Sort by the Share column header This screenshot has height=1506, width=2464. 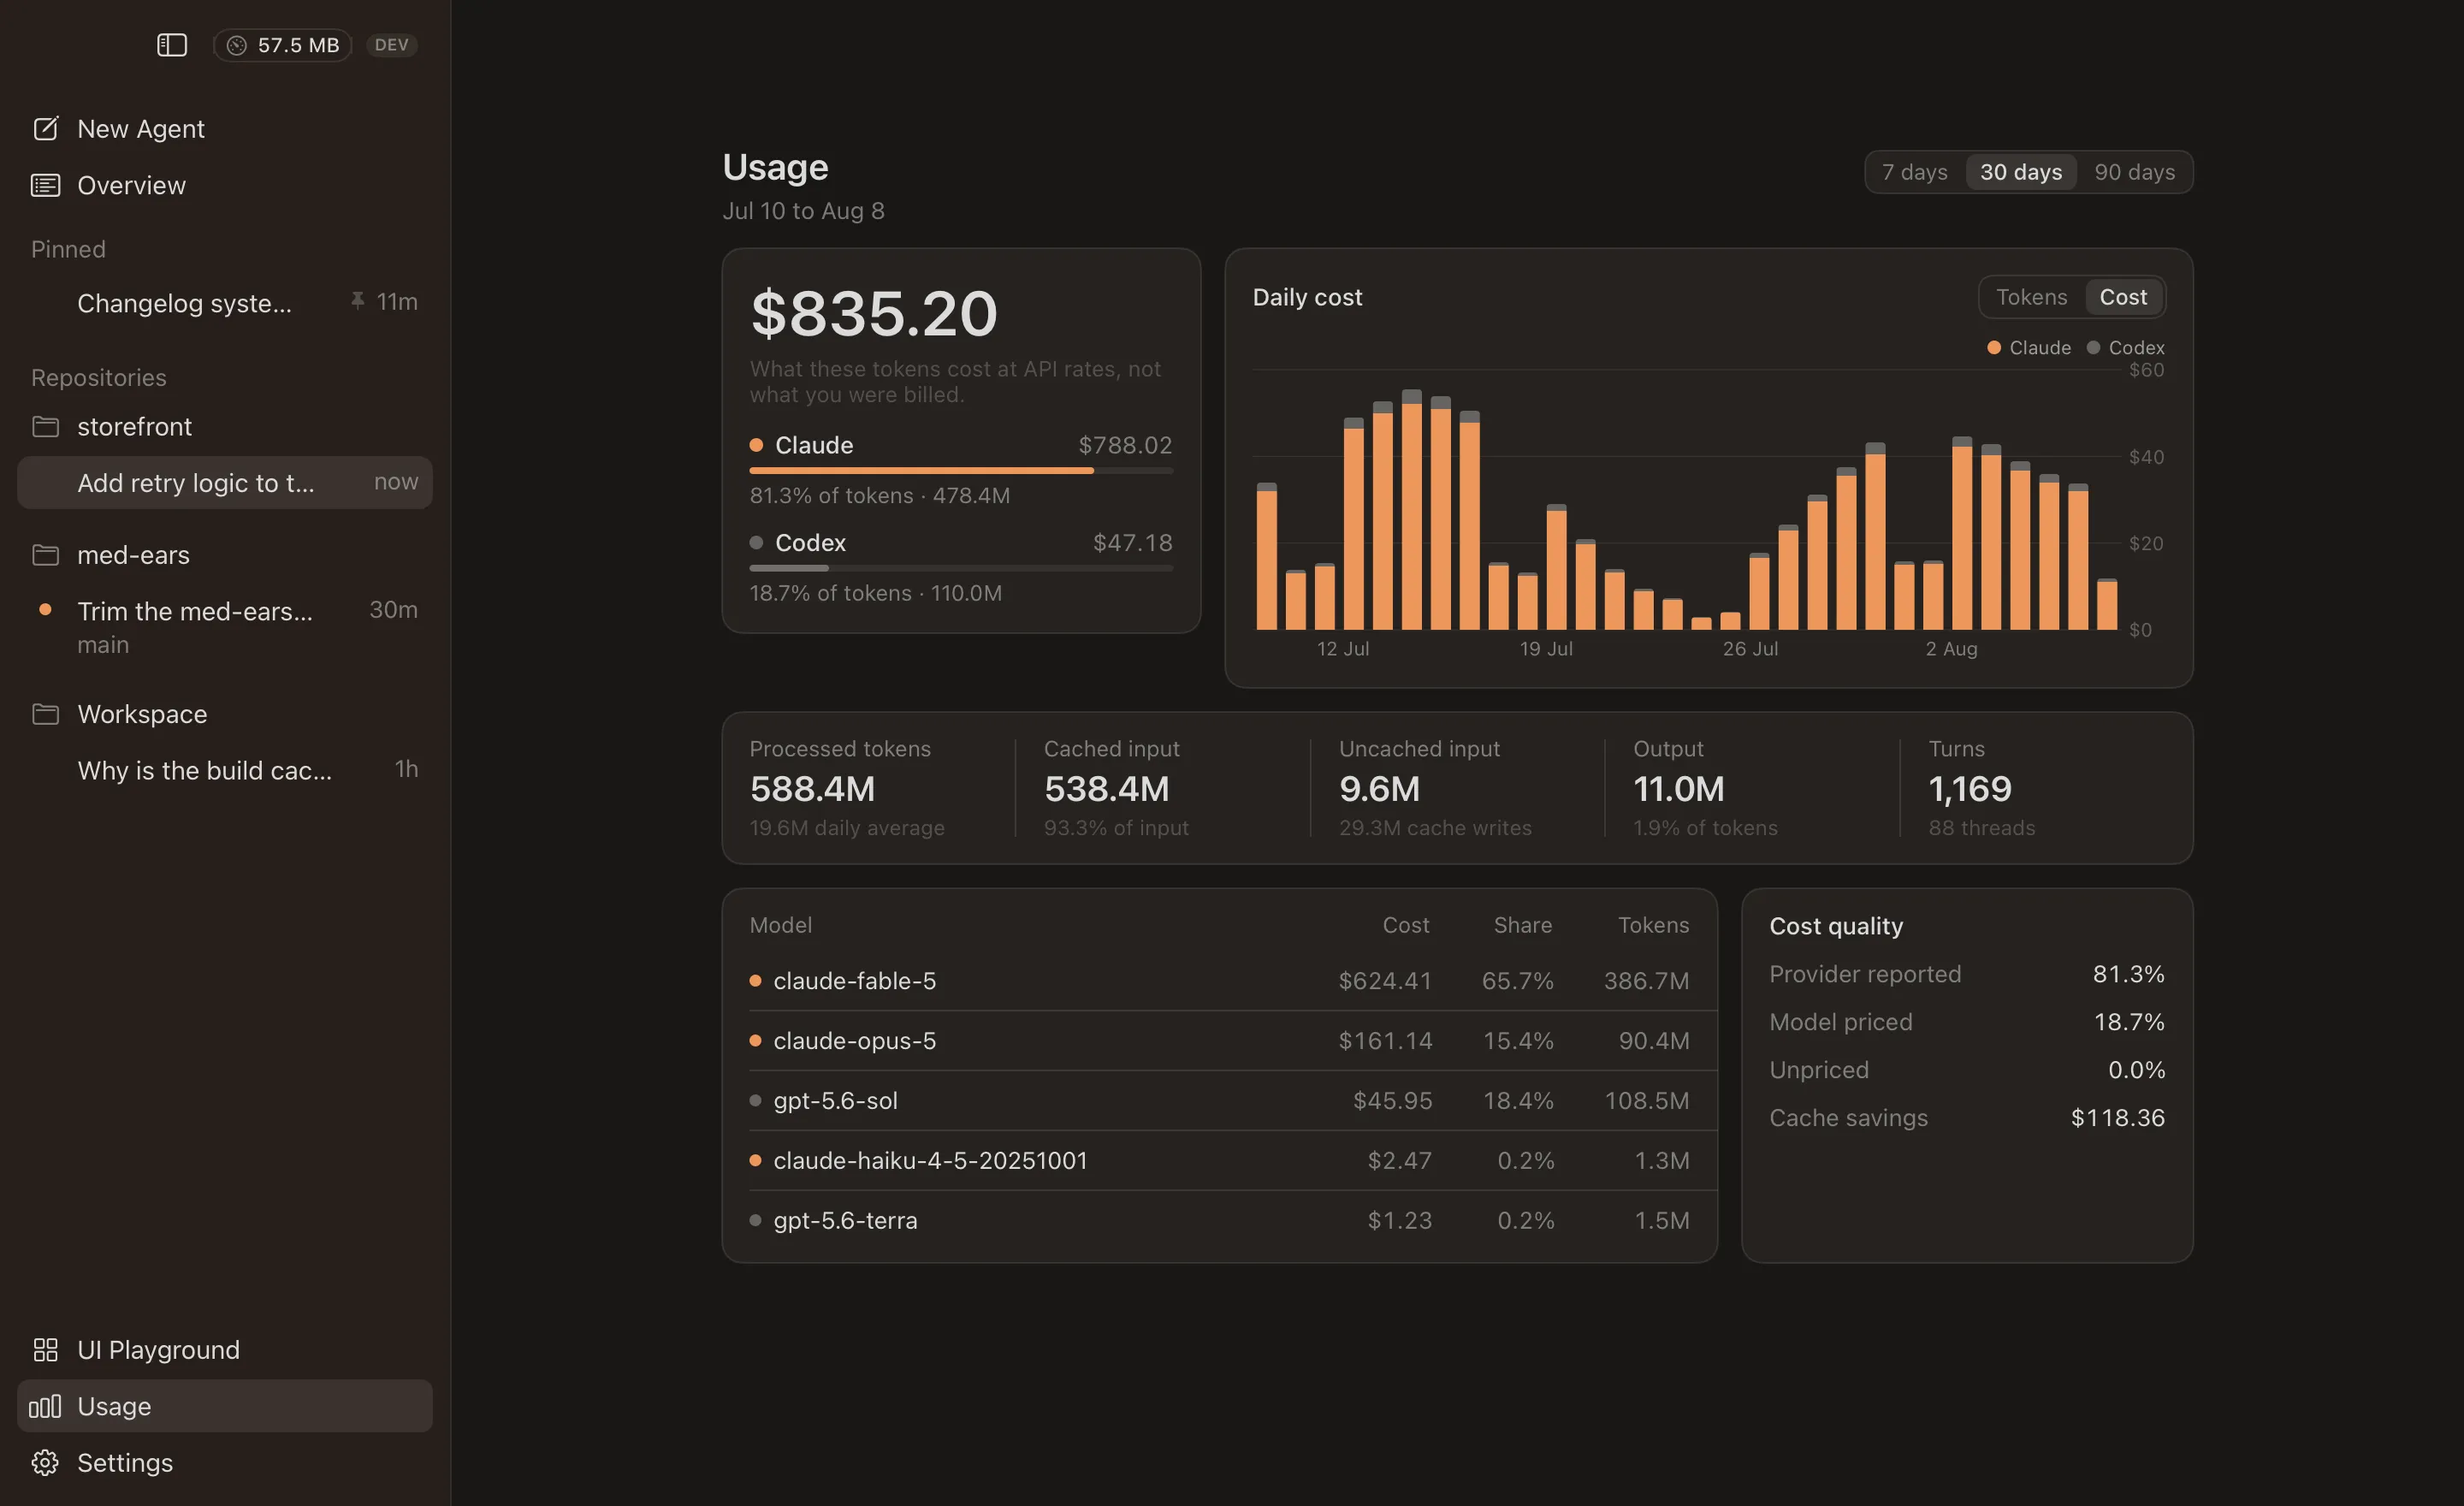click(x=1522, y=925)
